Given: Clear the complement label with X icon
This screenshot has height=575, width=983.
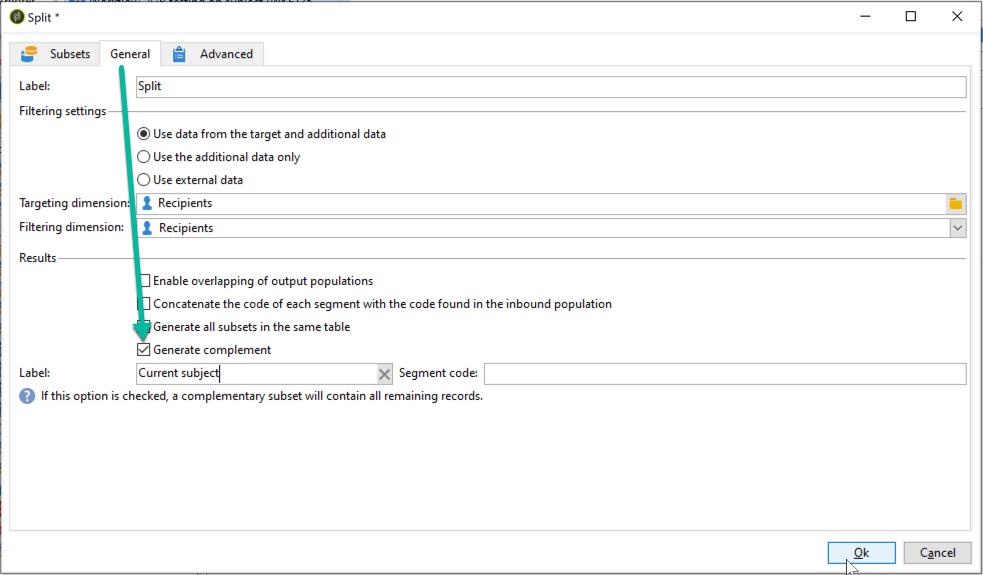Looking at the screenshot, I should point(384,374).
